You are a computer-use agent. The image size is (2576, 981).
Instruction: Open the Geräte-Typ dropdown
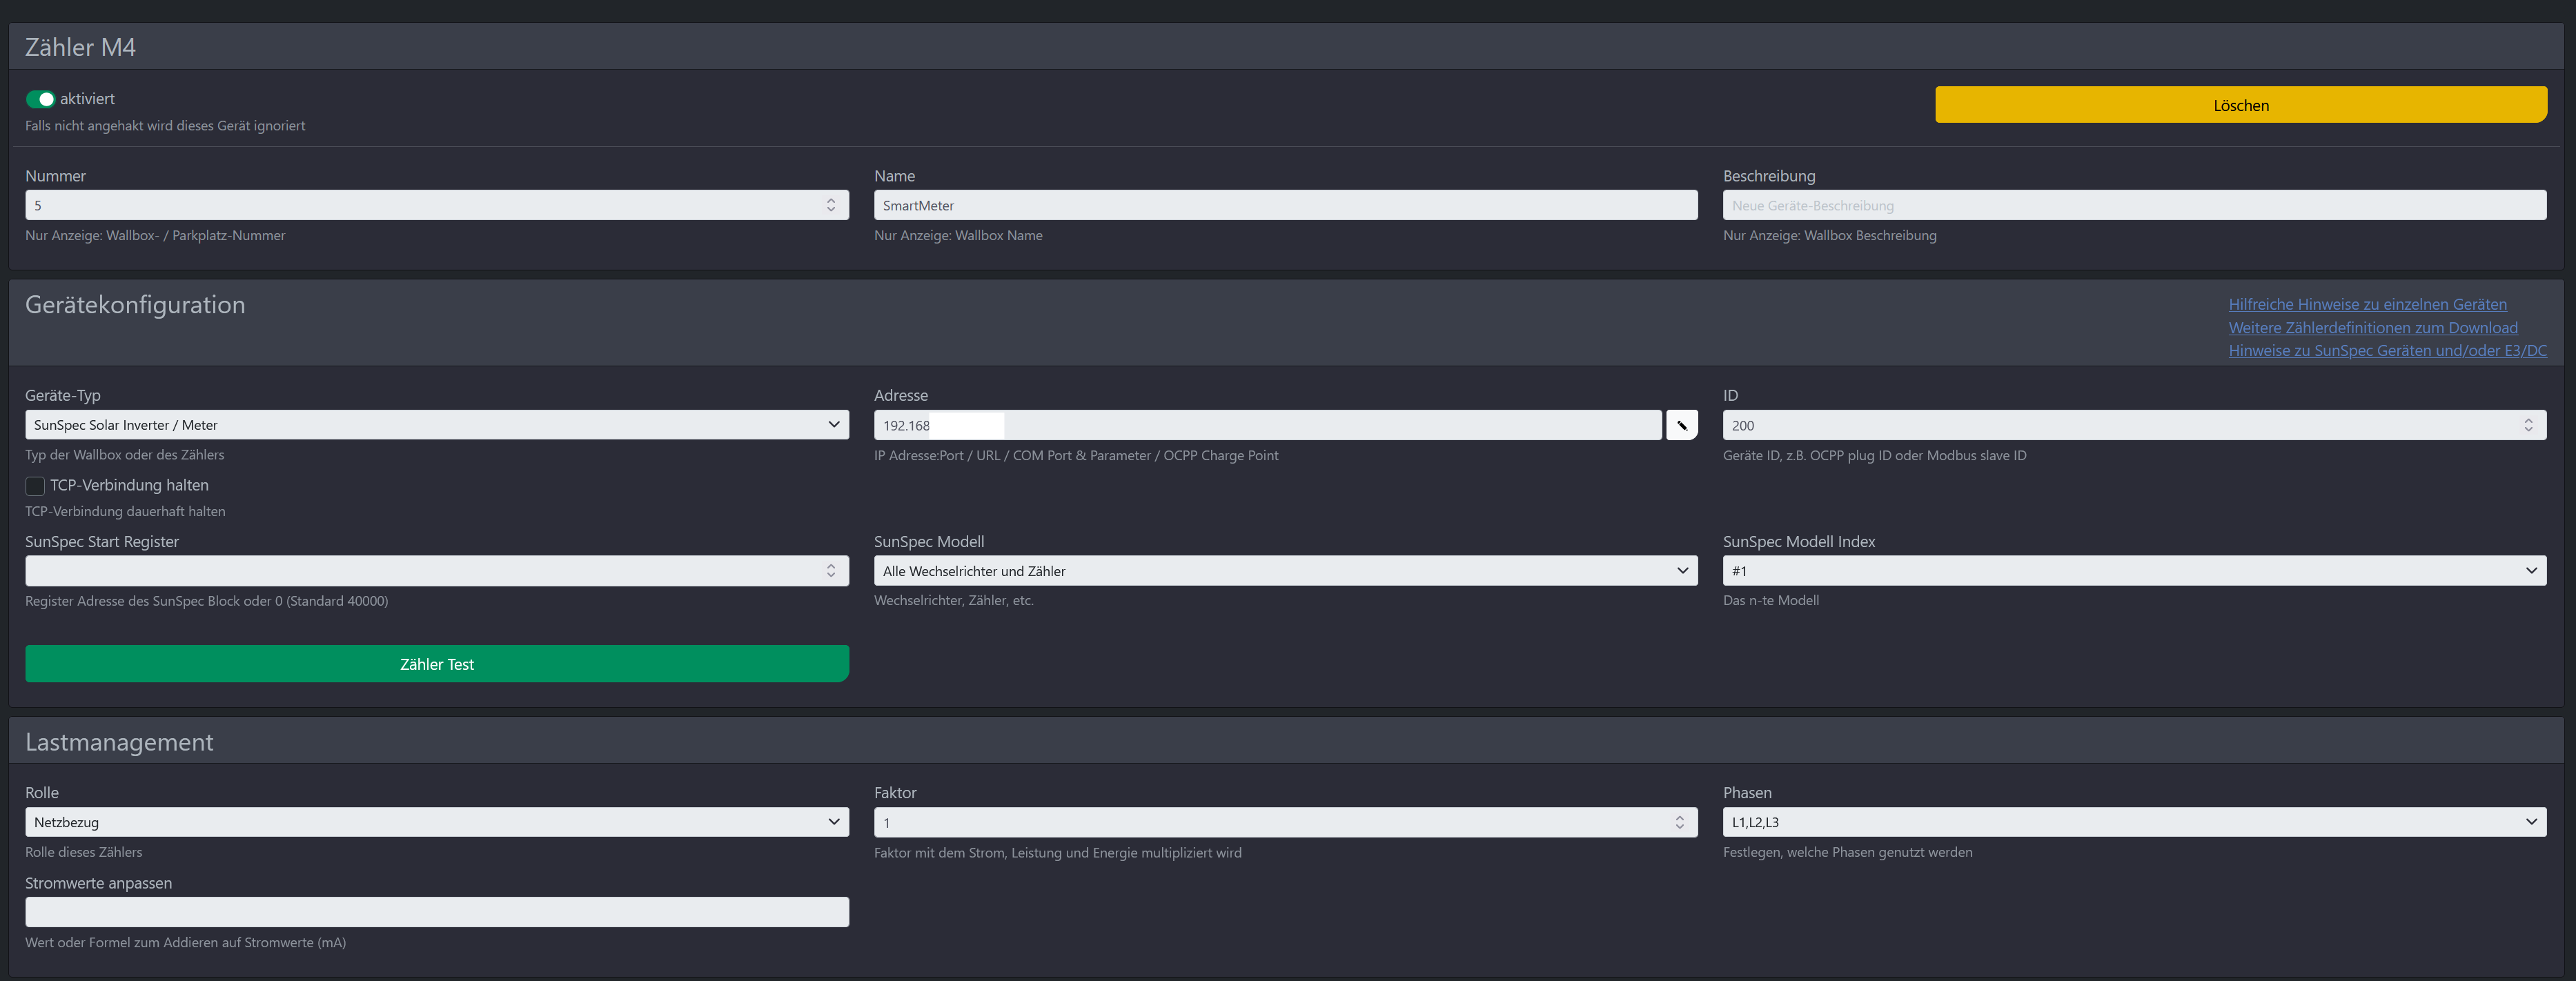[437, 425]
